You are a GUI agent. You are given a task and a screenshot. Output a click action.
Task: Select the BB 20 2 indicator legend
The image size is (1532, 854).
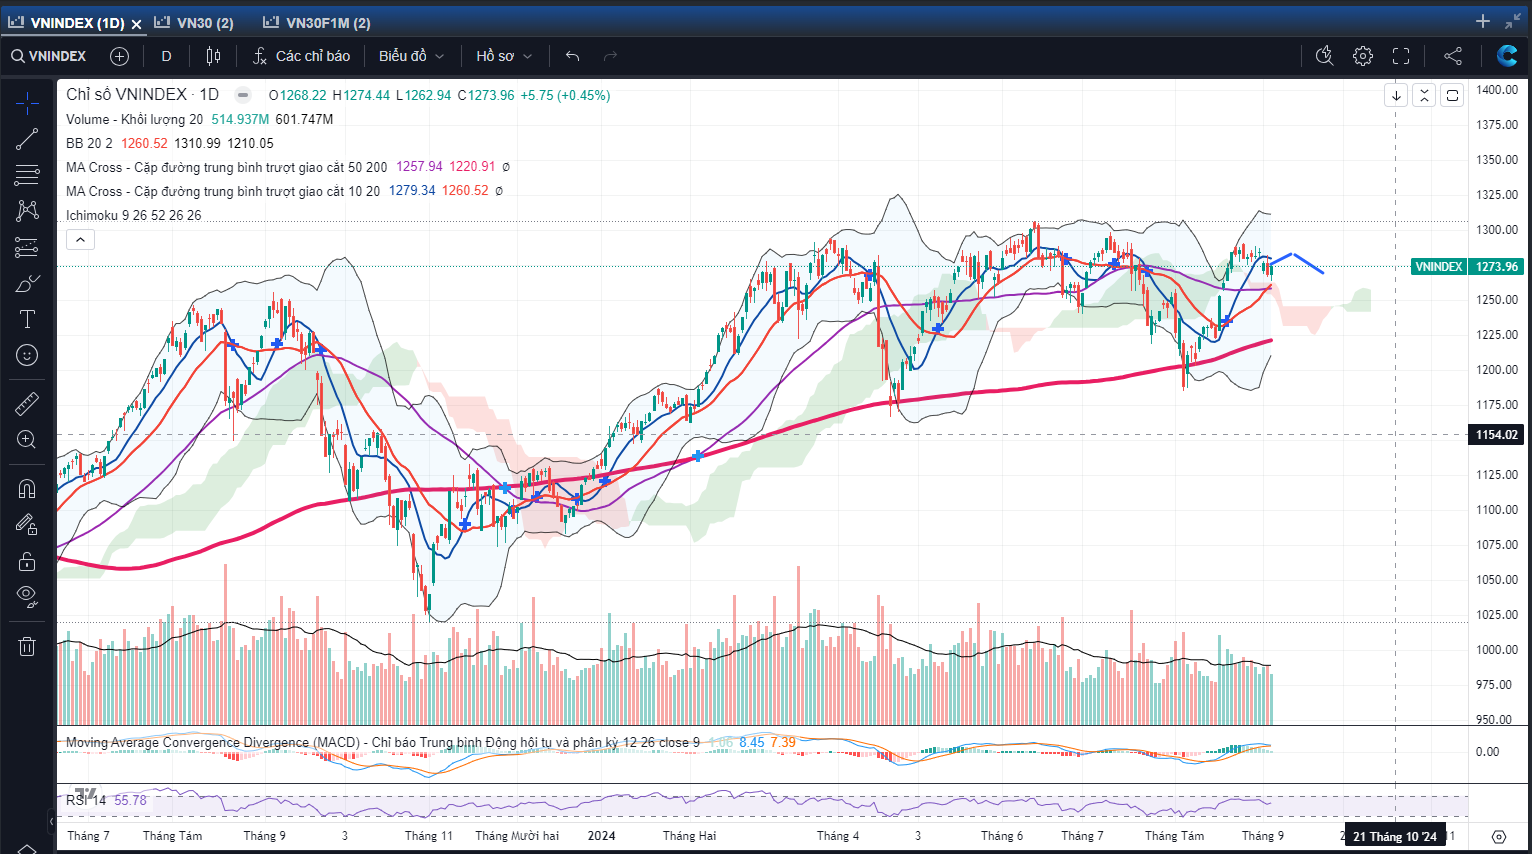click(89, 143)
